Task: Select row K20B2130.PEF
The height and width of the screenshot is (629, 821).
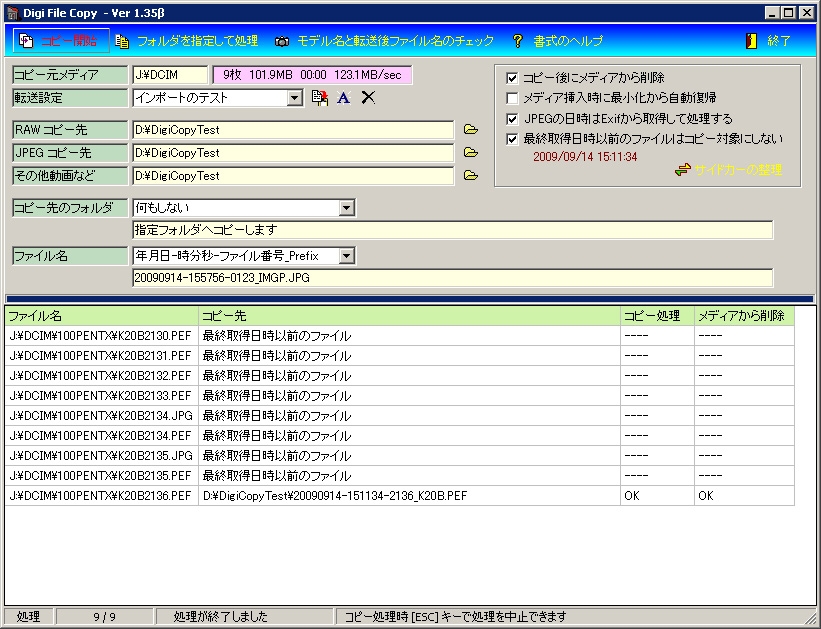Action: (x=400, y=336)
